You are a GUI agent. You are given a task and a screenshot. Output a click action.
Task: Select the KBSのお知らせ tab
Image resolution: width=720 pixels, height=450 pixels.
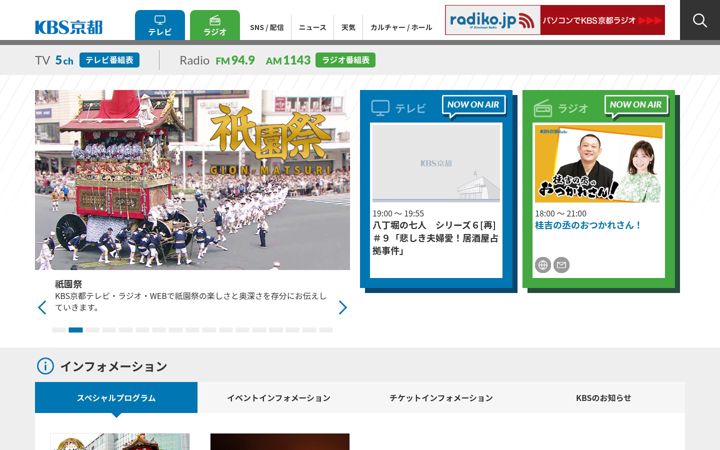pyautogui.click(x=604, y=398)
